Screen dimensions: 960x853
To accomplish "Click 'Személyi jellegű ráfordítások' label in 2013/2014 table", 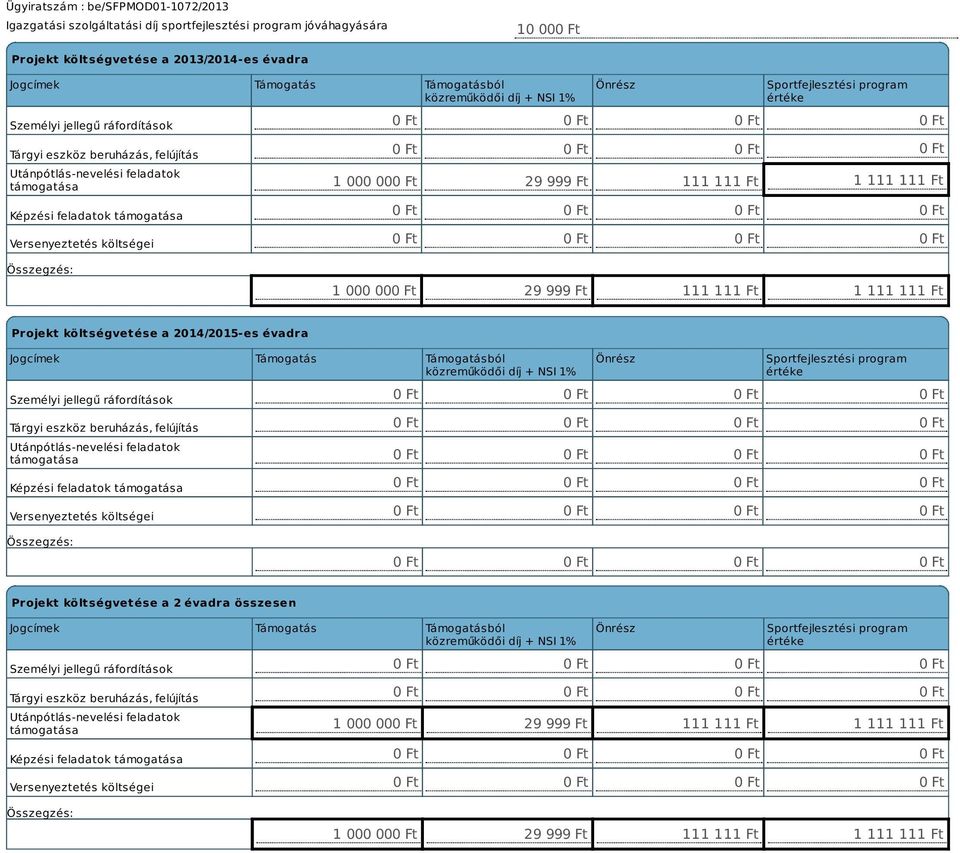I will tap(91, 126).
